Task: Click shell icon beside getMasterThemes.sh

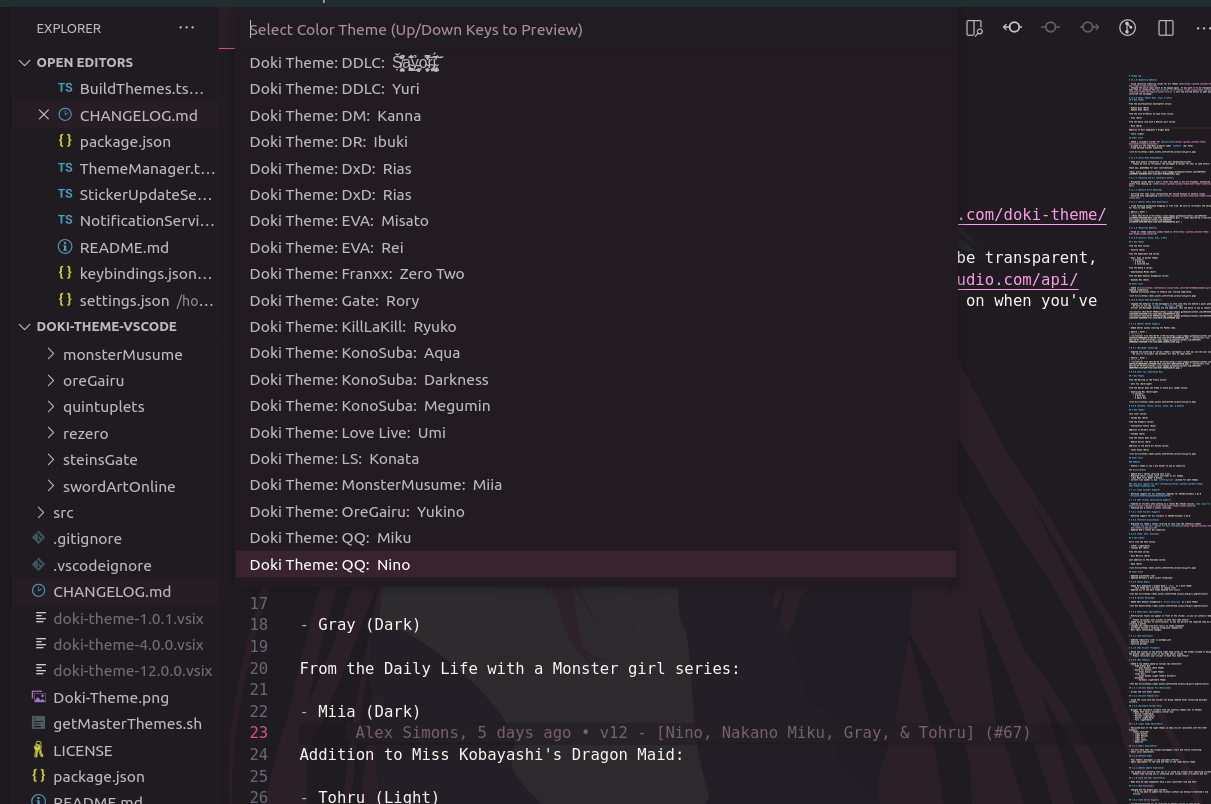Action: pyautogui.click(x=39, y=723)
